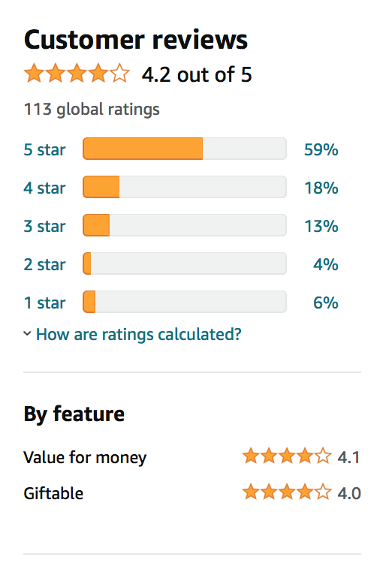Select the 4% percentage link
The image size is (381, 572).
point(326,264)
